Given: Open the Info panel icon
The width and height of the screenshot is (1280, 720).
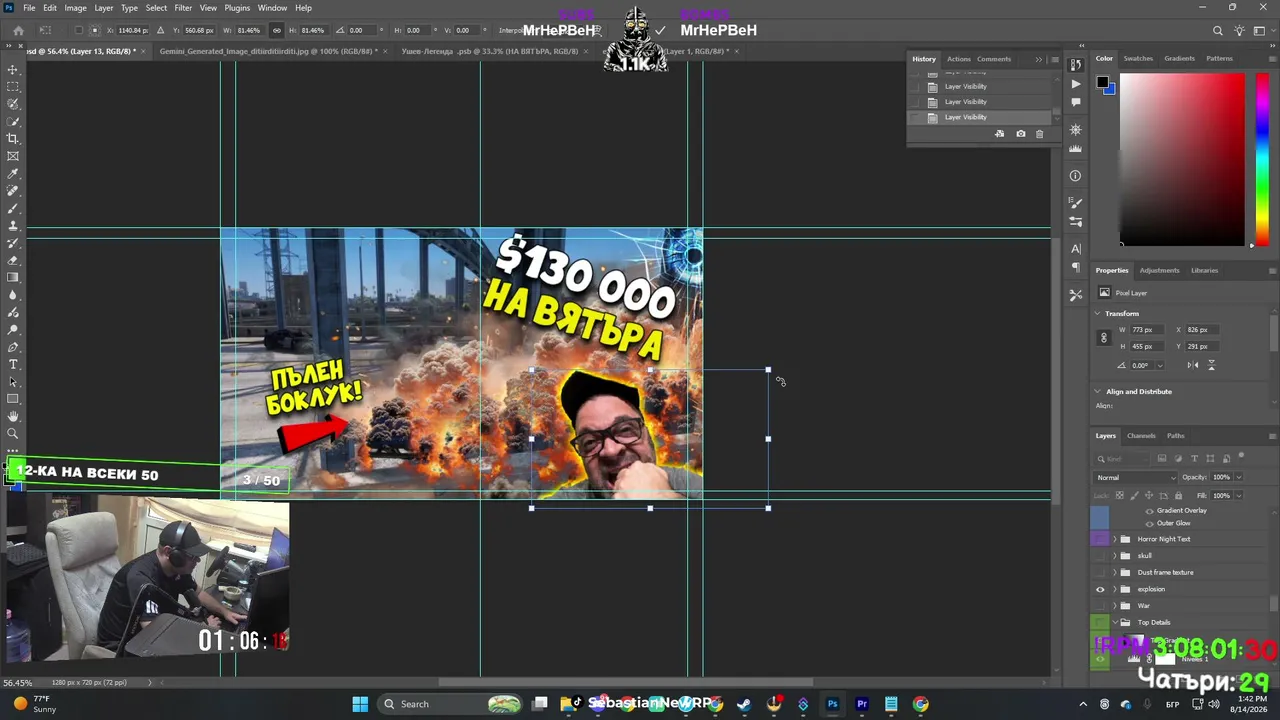Looking at the screenshot, I should tap(1076, 175).
